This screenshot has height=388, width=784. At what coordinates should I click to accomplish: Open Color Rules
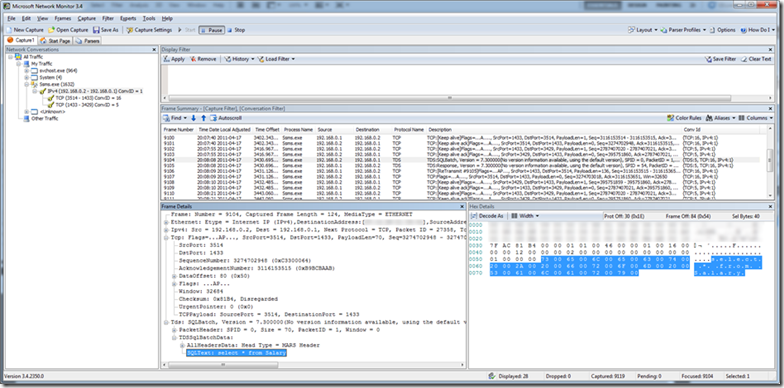coord(684,118)
